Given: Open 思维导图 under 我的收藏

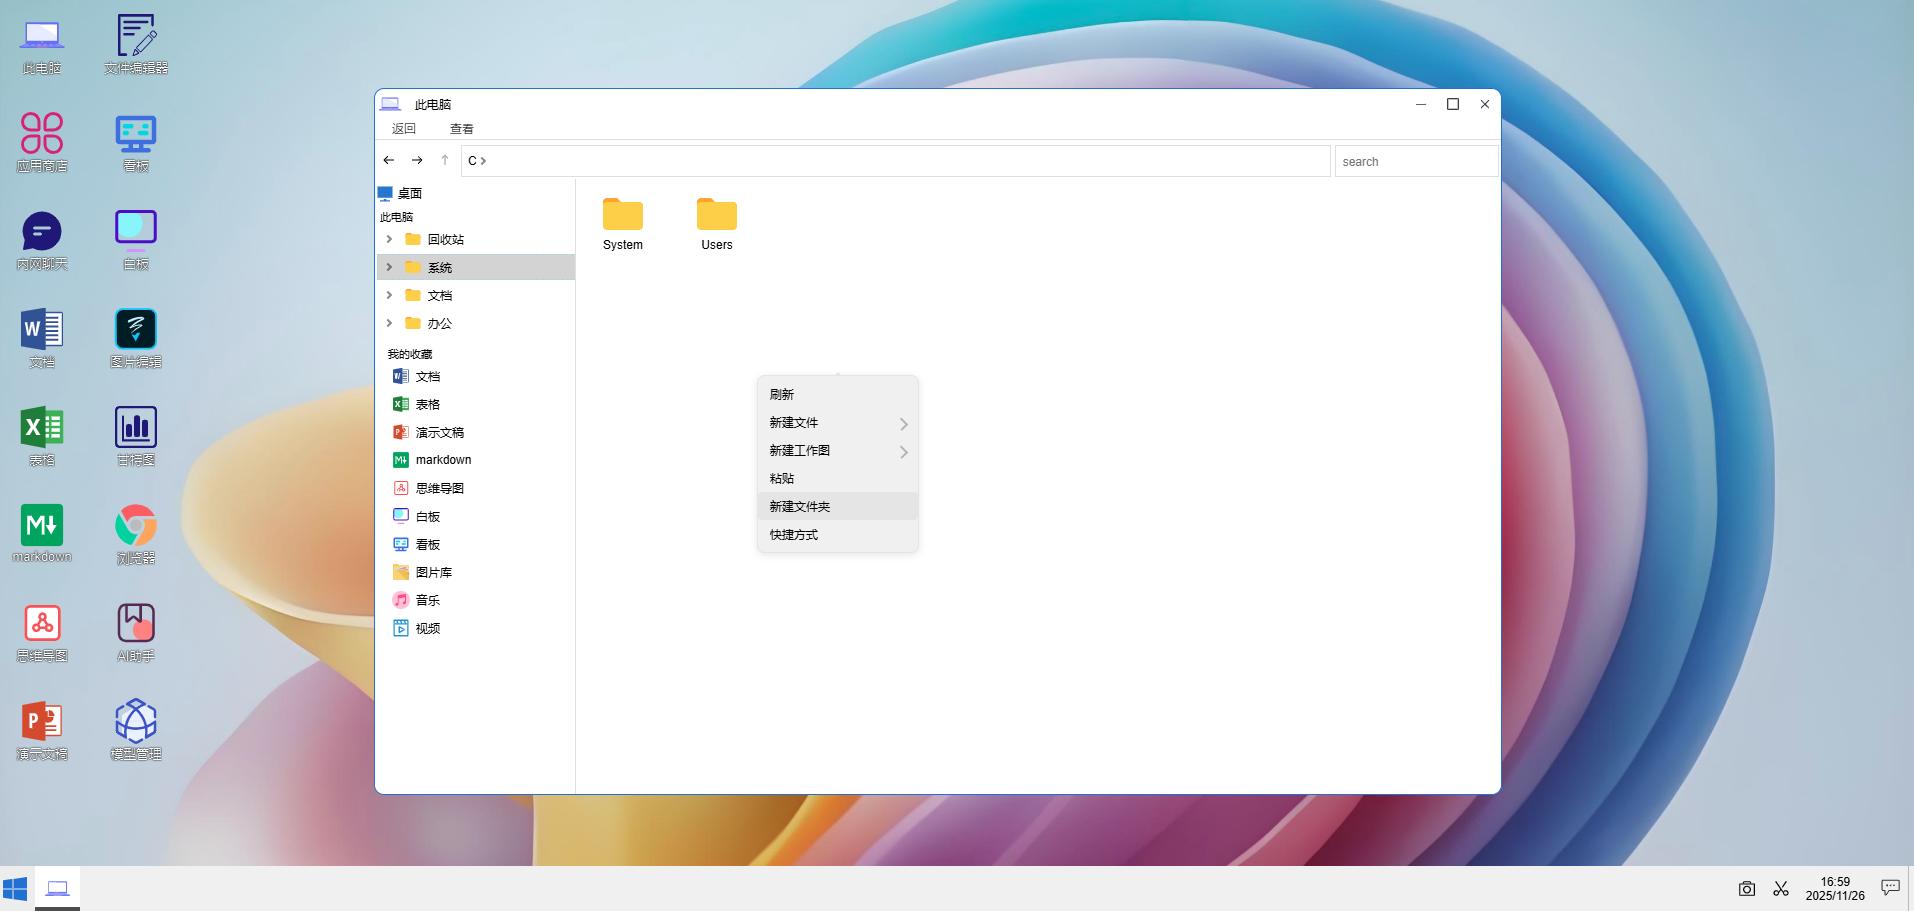Looking at the screenshot, I should coord(428,488).
